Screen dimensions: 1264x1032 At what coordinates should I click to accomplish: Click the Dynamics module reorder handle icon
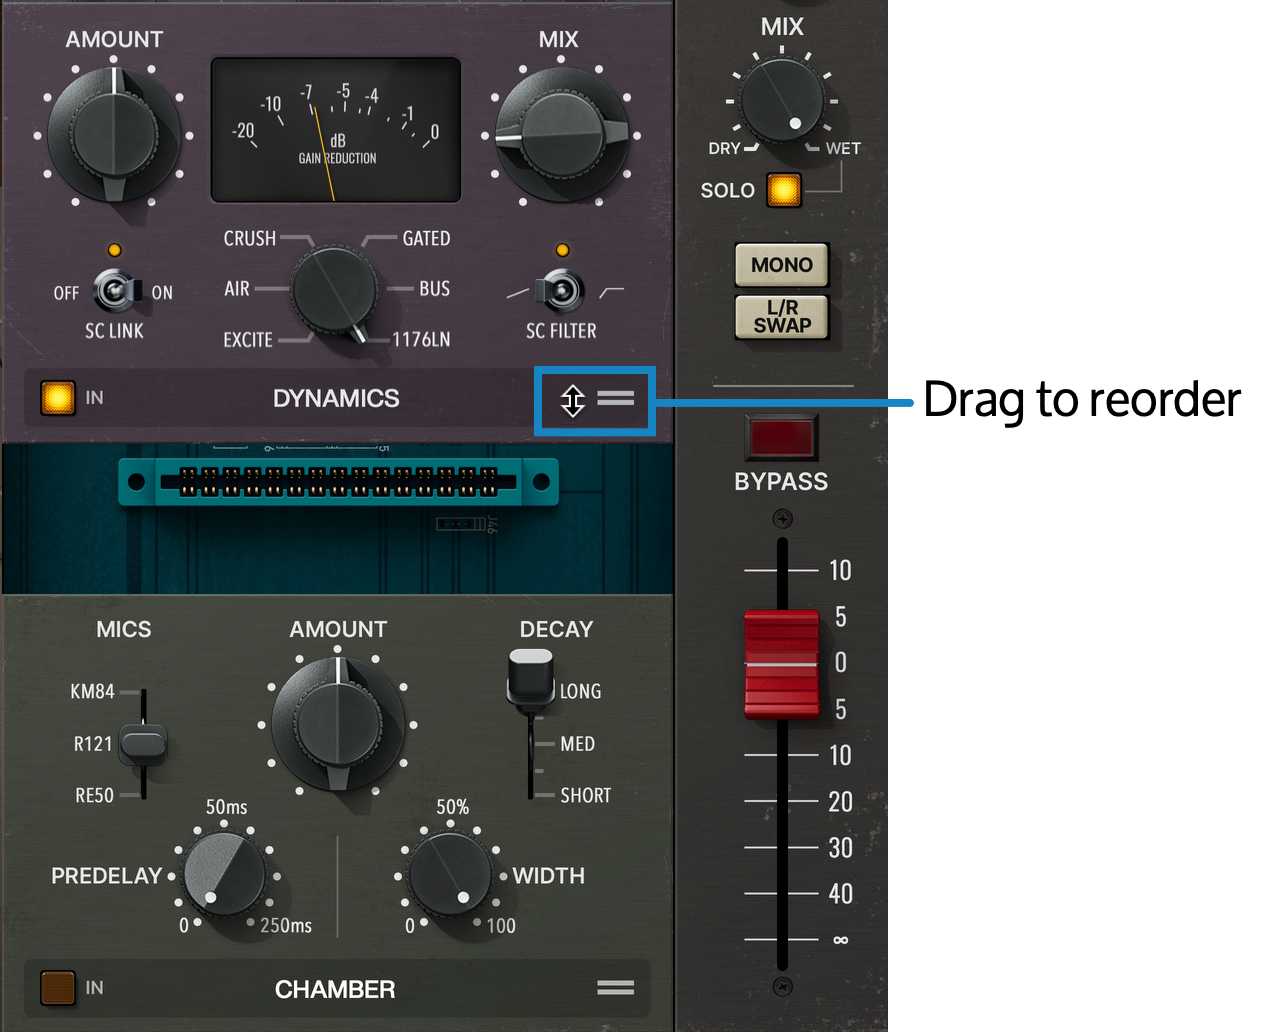pyautogui.click(x=616, y=398)
